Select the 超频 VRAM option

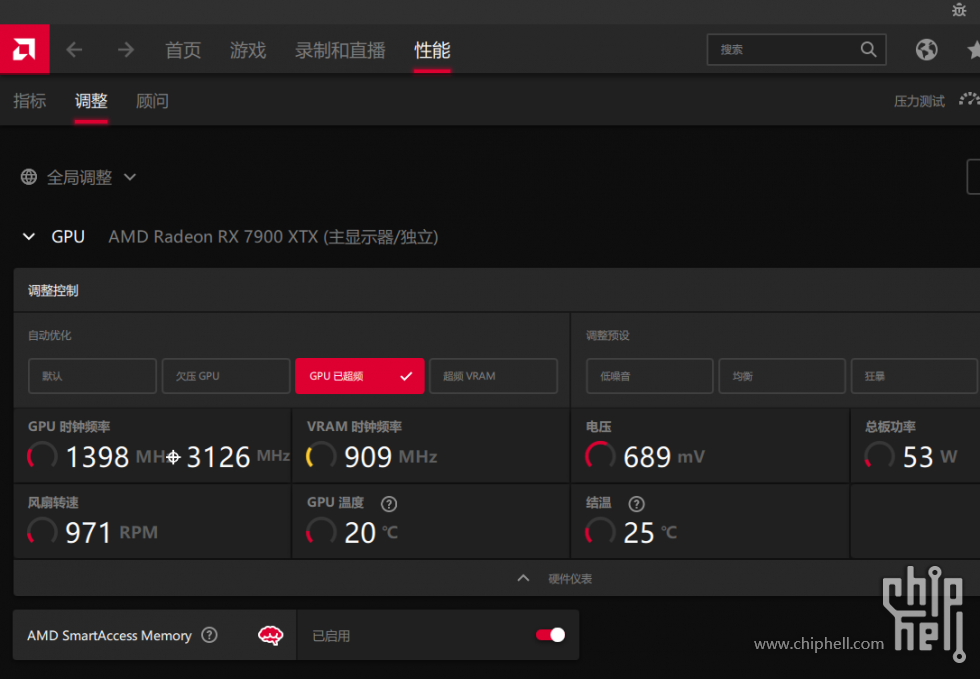pyautogui.click(x=493, y=376)
